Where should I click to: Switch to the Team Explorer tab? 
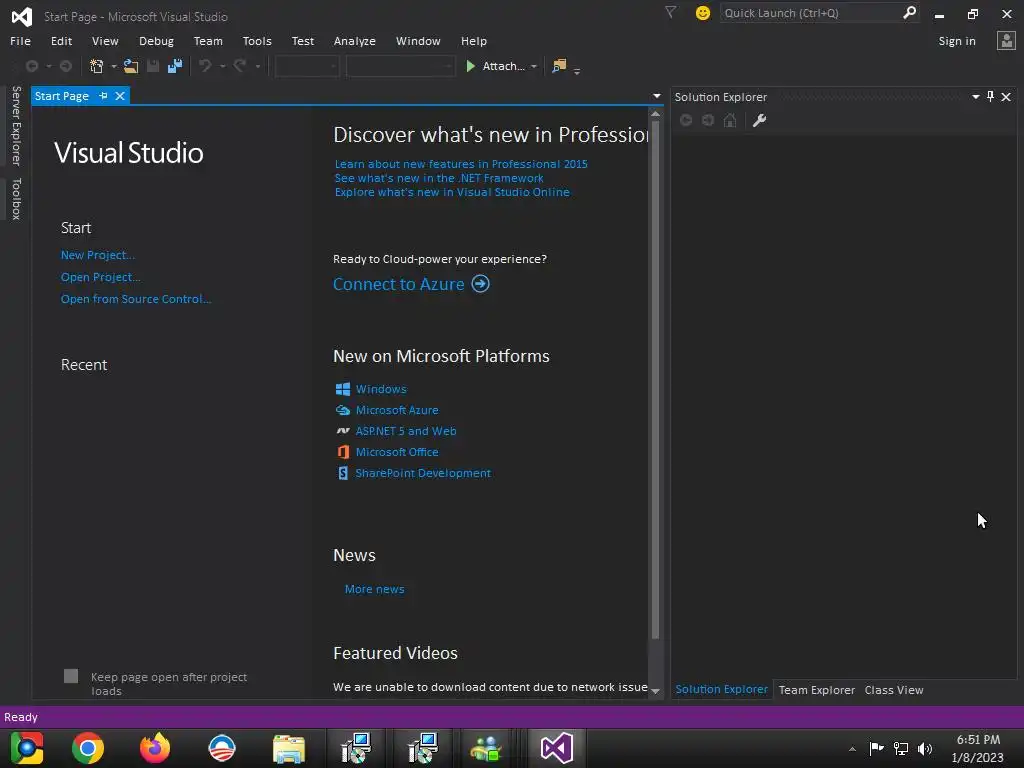click(x=816, y=690)
